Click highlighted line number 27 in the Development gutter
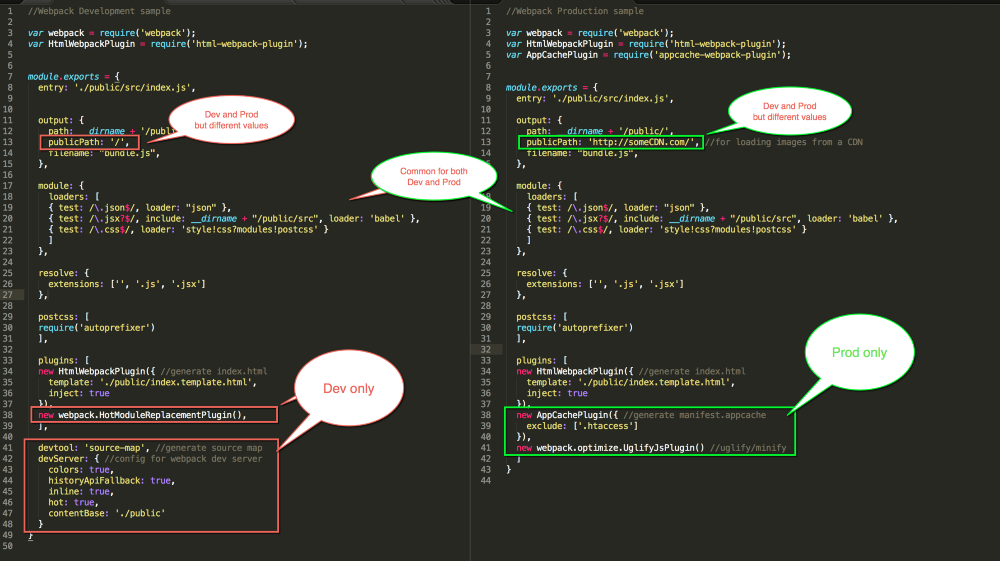This screenshot has width=1000, height=561. pos(8,295)
